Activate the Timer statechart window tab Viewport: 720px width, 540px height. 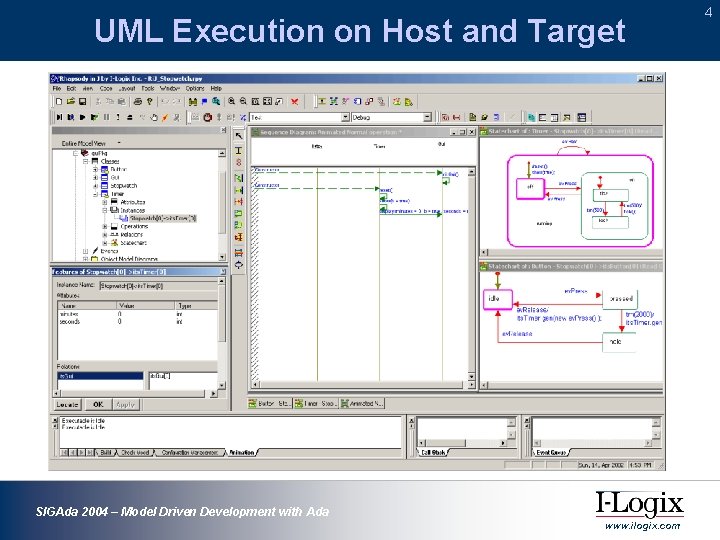pyautogui.click(x=315, y=403)
